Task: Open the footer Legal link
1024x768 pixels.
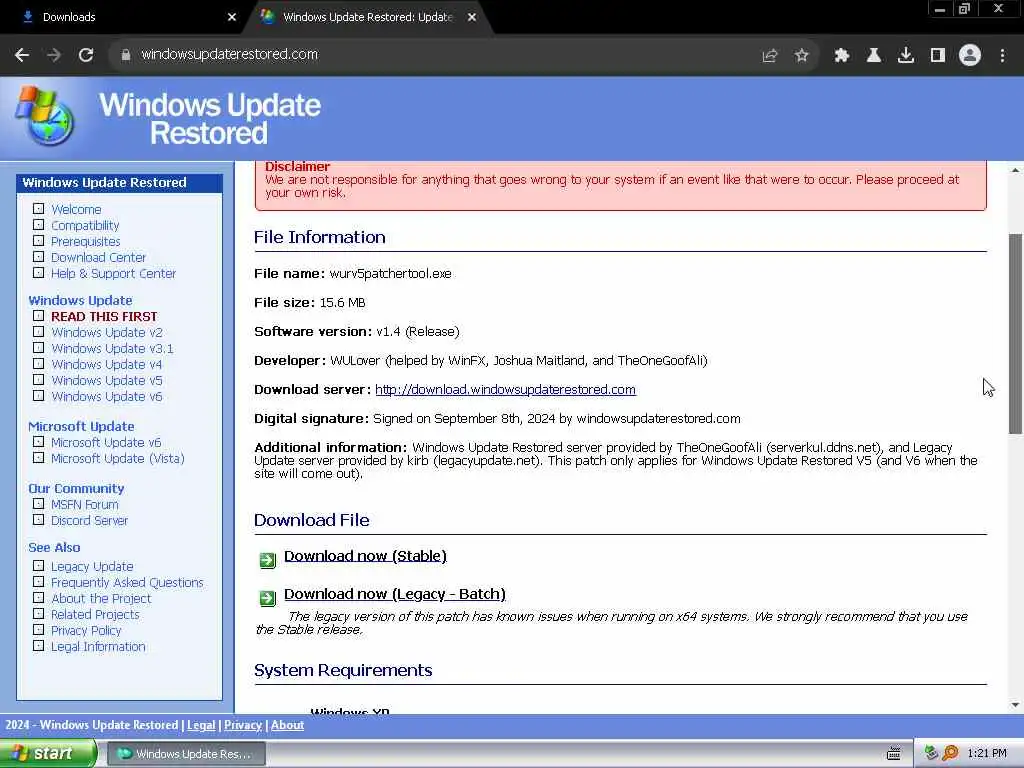Action: click(x=201, y=725)
